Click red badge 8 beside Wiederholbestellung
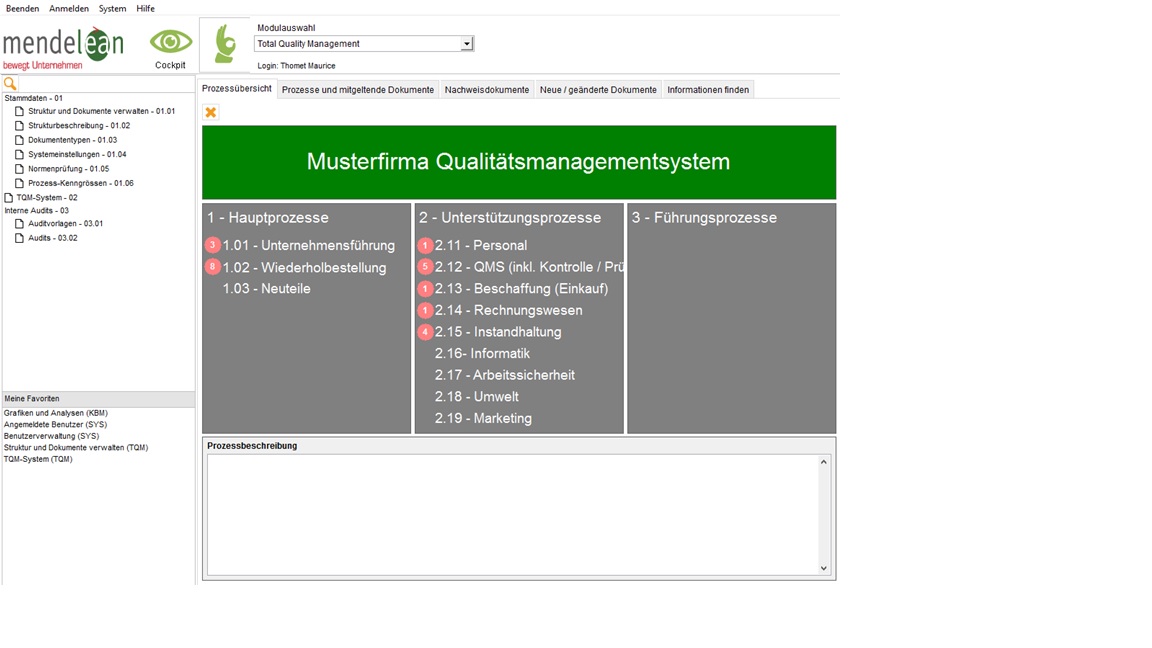The image size is (1152, 648). point(212,267)
